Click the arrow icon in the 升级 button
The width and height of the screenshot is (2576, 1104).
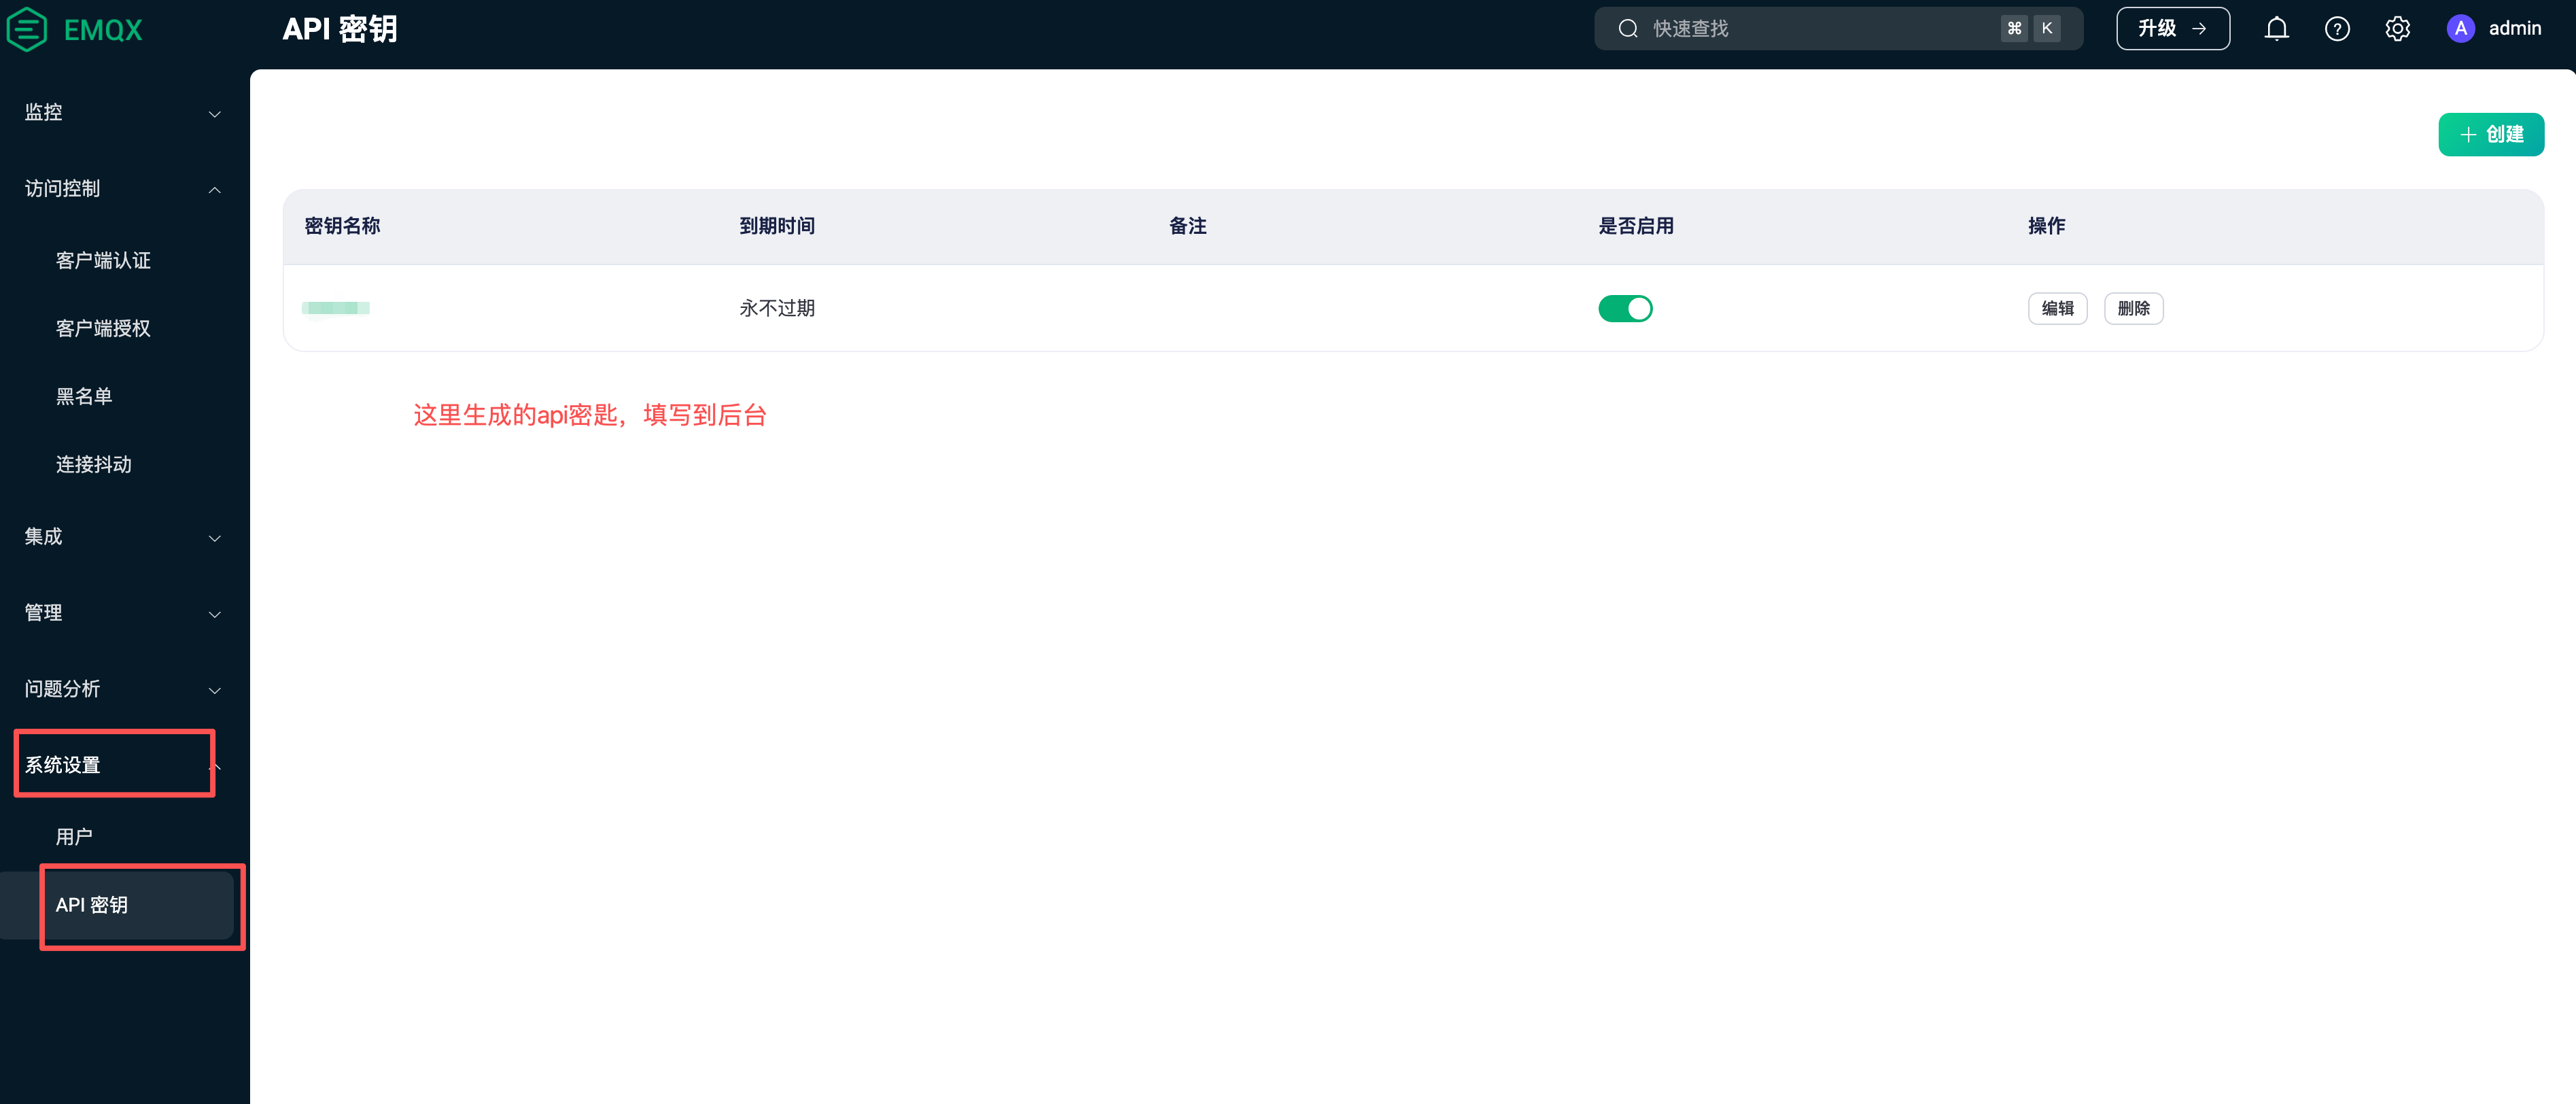2199,29
